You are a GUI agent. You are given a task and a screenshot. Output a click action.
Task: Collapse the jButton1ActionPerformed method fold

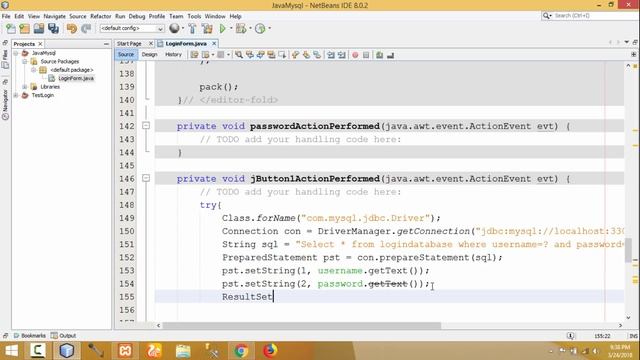[x=146, y=178]
